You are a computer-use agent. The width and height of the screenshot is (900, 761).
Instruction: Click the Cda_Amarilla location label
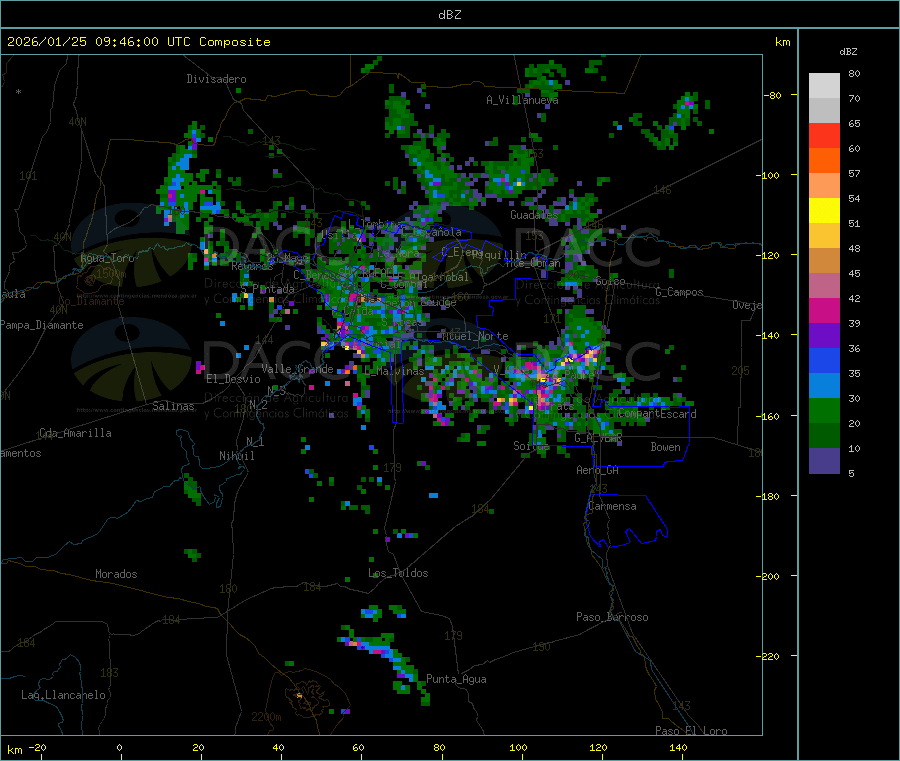[75, 433]
